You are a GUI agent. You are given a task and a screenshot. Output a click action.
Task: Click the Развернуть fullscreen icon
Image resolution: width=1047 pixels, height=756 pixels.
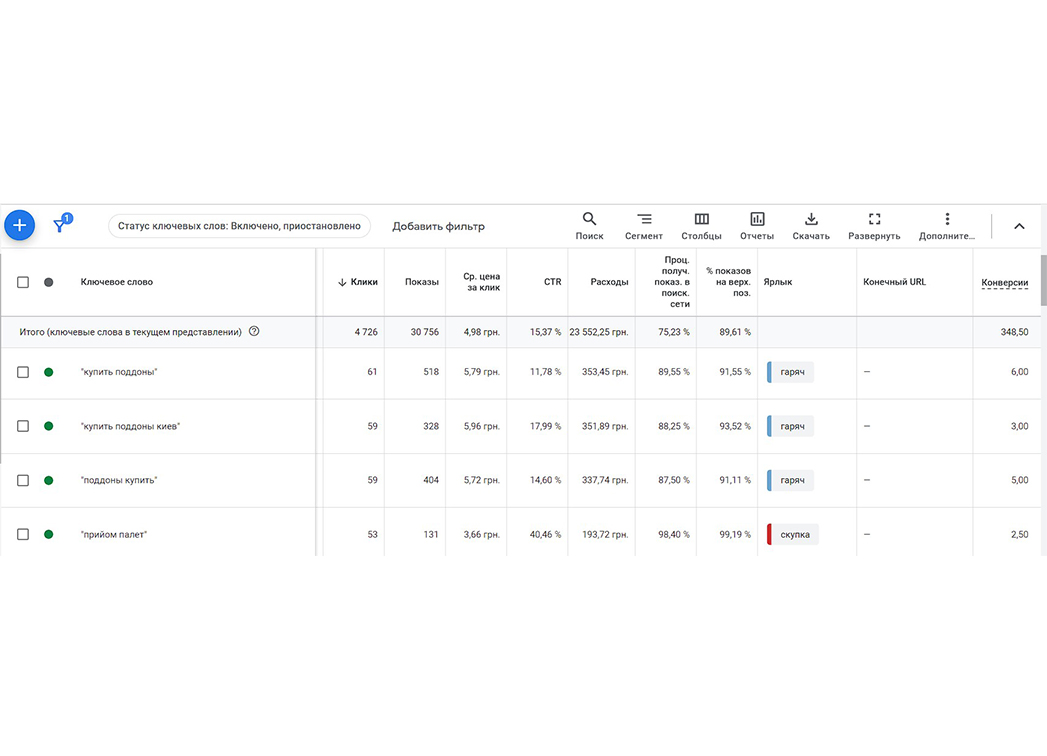pyautogui.click(x=874, y=226)
